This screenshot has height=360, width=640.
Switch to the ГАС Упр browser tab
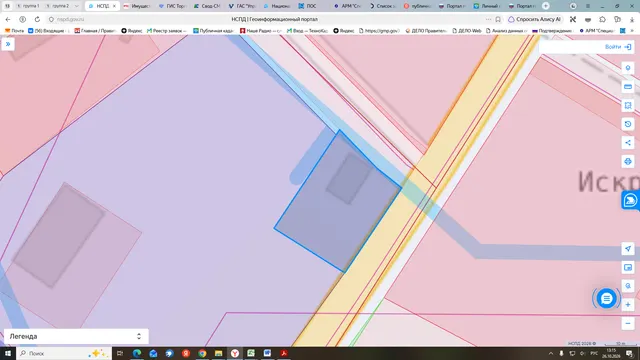coord(242,6)
